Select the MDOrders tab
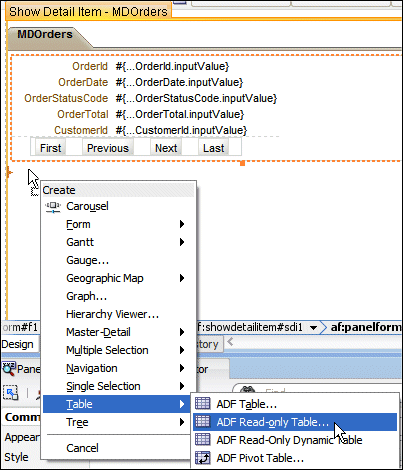403x470 pixels. [x=45, y=34]
